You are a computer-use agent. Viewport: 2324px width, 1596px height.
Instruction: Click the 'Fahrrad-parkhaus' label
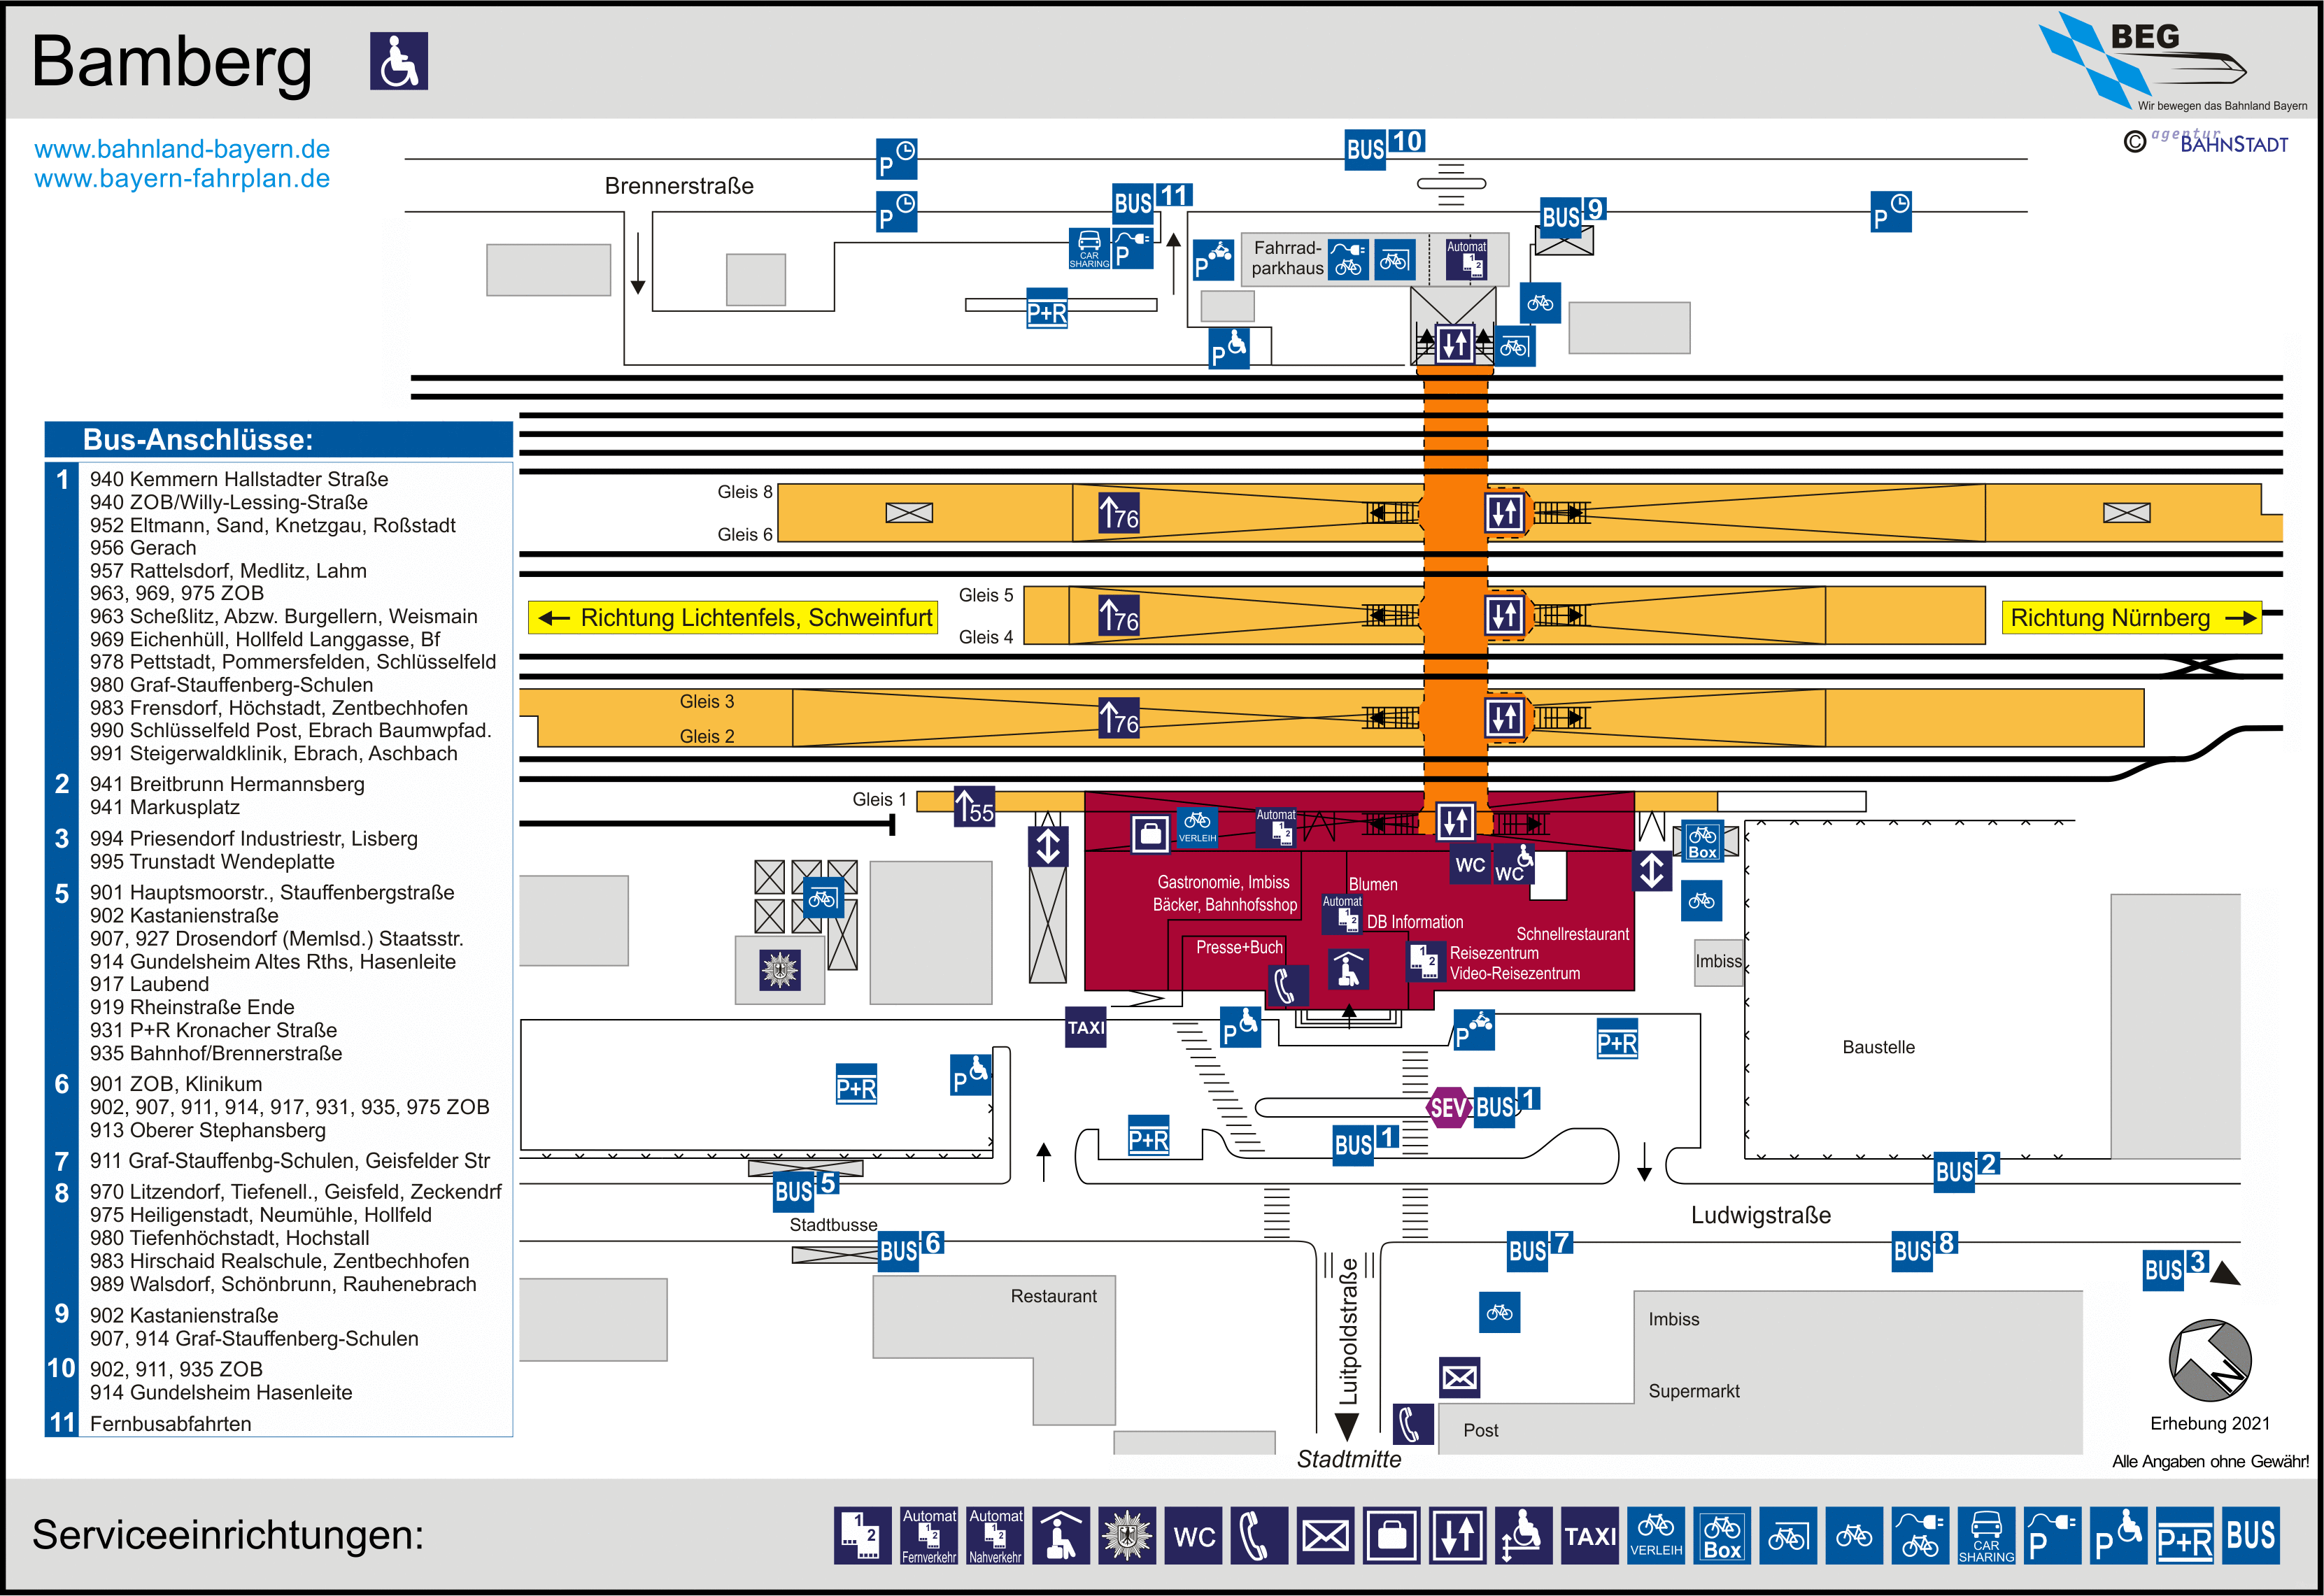1288,258
